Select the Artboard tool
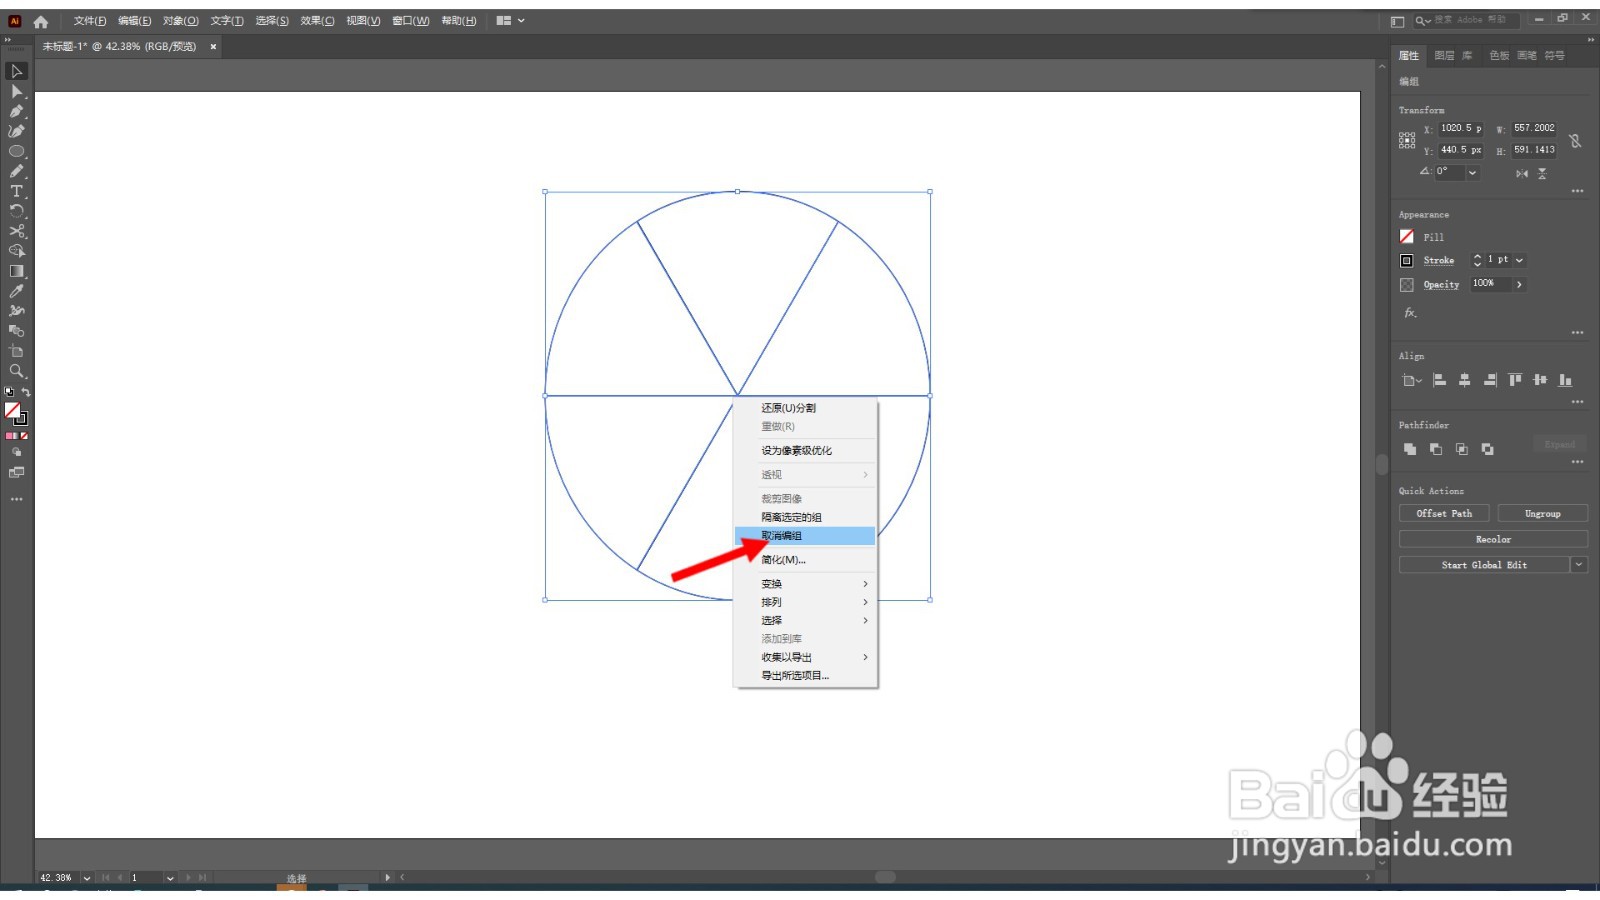 coord(16,351)
